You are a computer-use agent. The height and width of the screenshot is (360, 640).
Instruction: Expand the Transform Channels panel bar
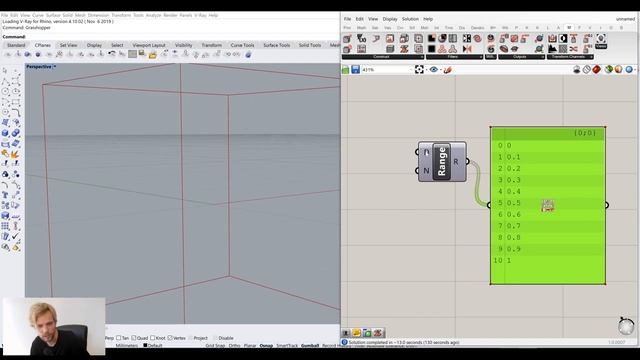point(570,57)
